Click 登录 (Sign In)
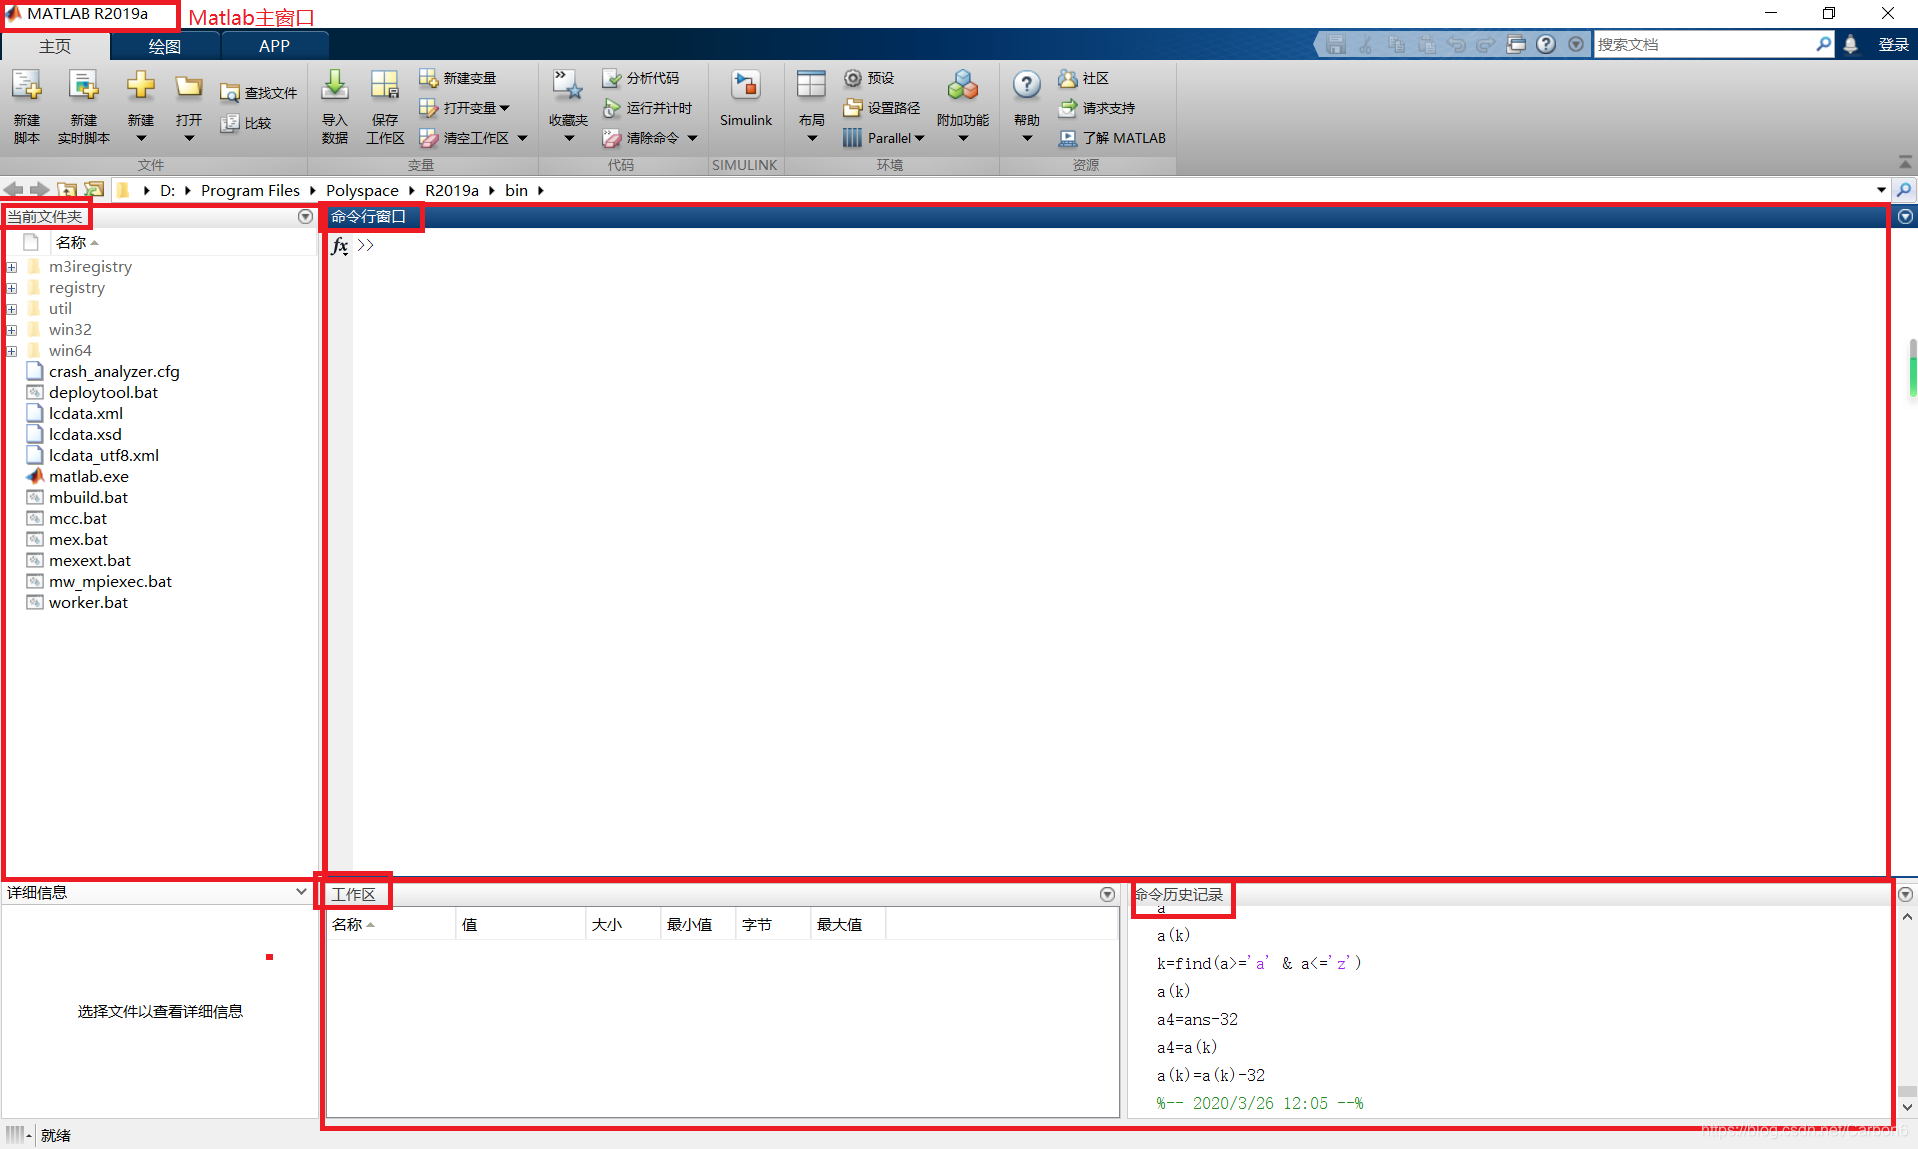The height and width of the screenshot is (1149, 1918). 1893,45
